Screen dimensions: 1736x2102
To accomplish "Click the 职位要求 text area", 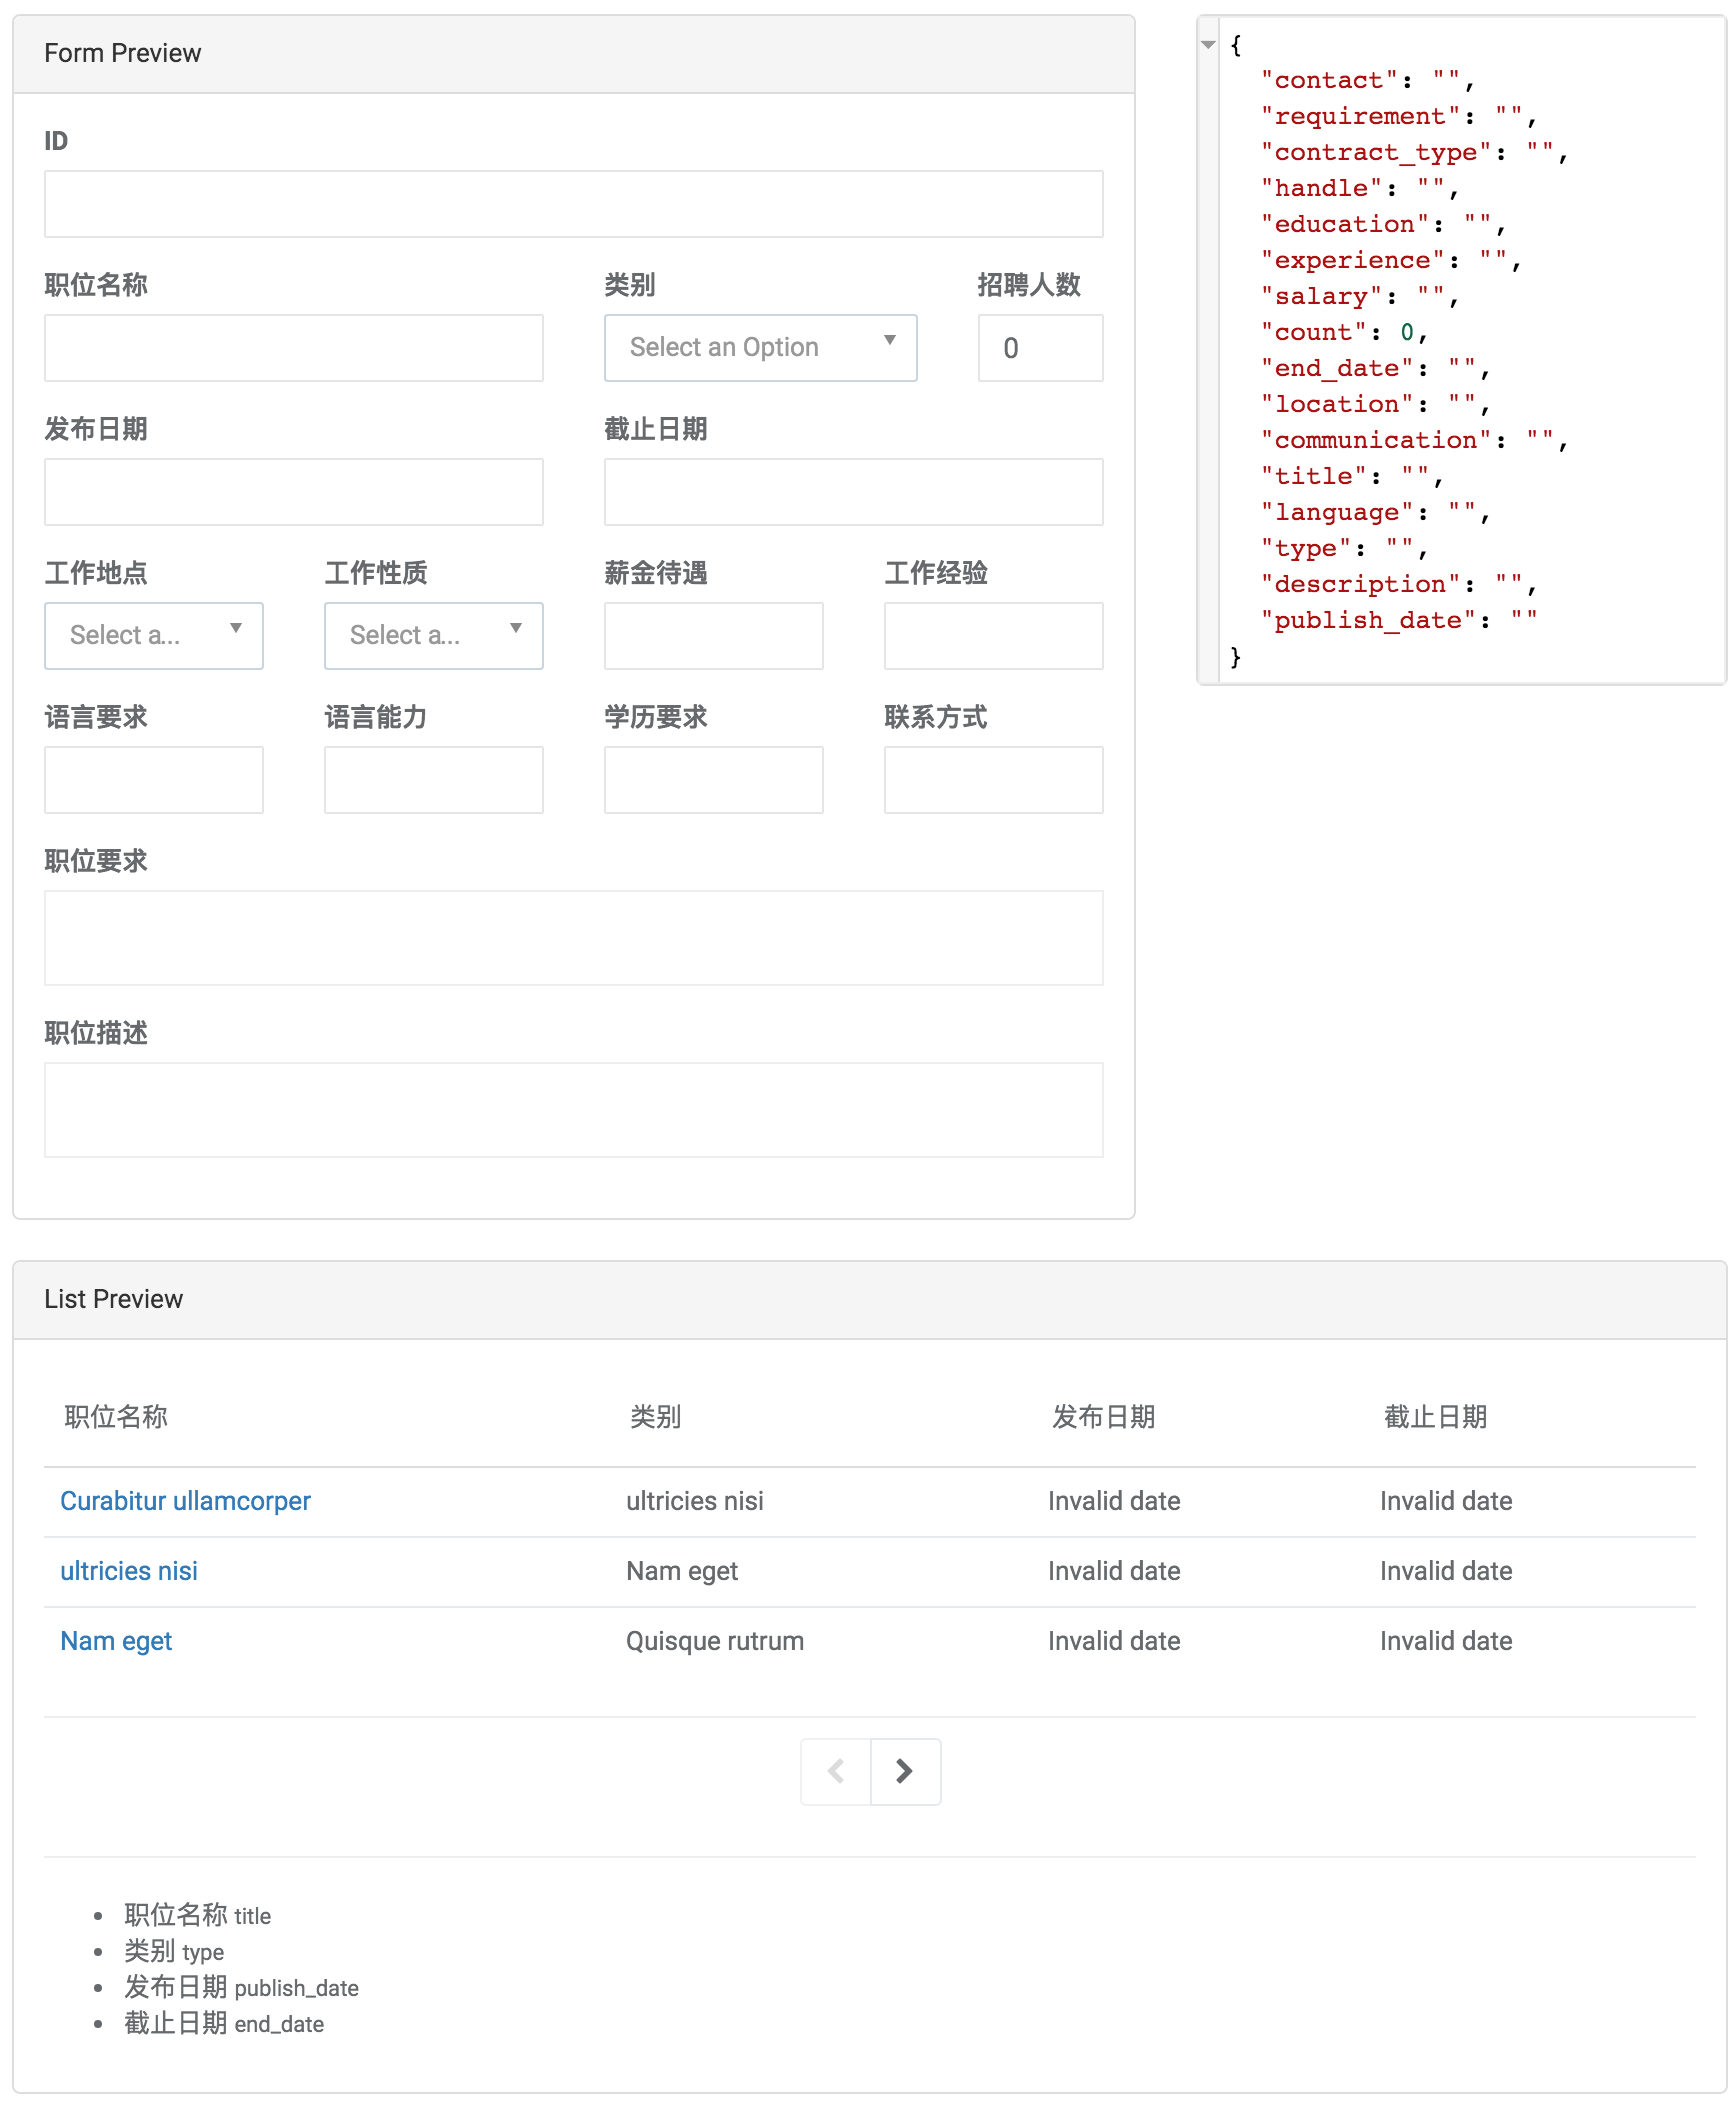I will [574, 938].
